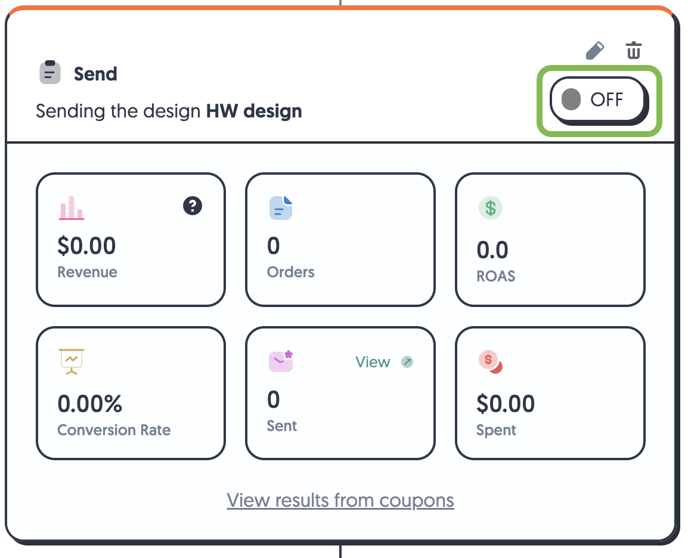Click the purple Sent envelope icon
Image resolution: width=688 pixels, height=558 pixels.
(x=281, y=361)
